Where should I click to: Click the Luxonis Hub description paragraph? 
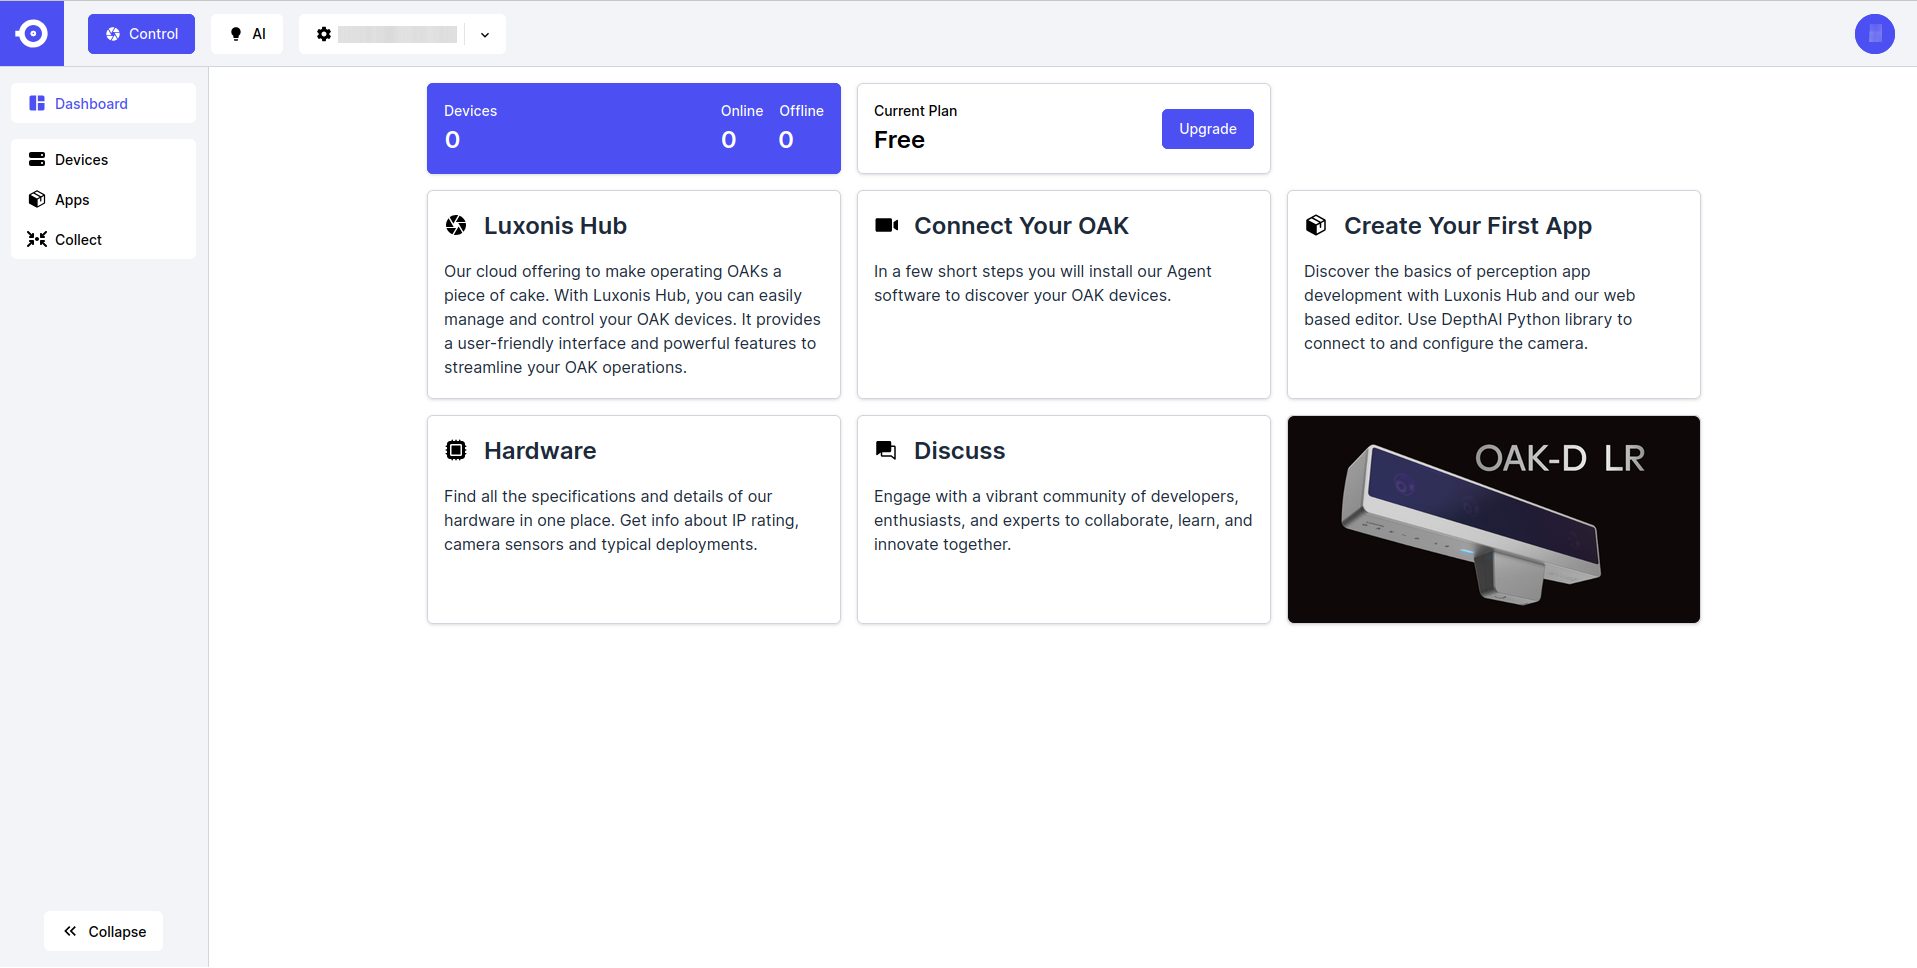[x=632, y=319]
